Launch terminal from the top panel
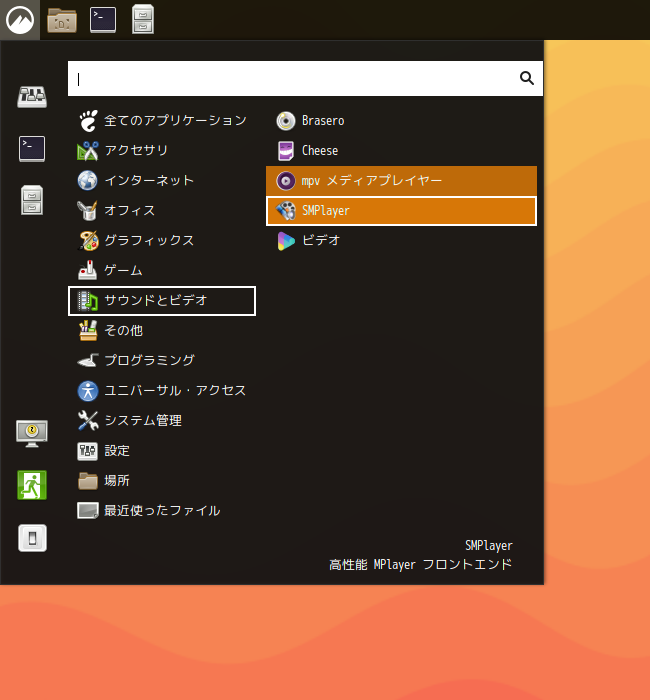650x700 pixels. [x=103, y=20]
